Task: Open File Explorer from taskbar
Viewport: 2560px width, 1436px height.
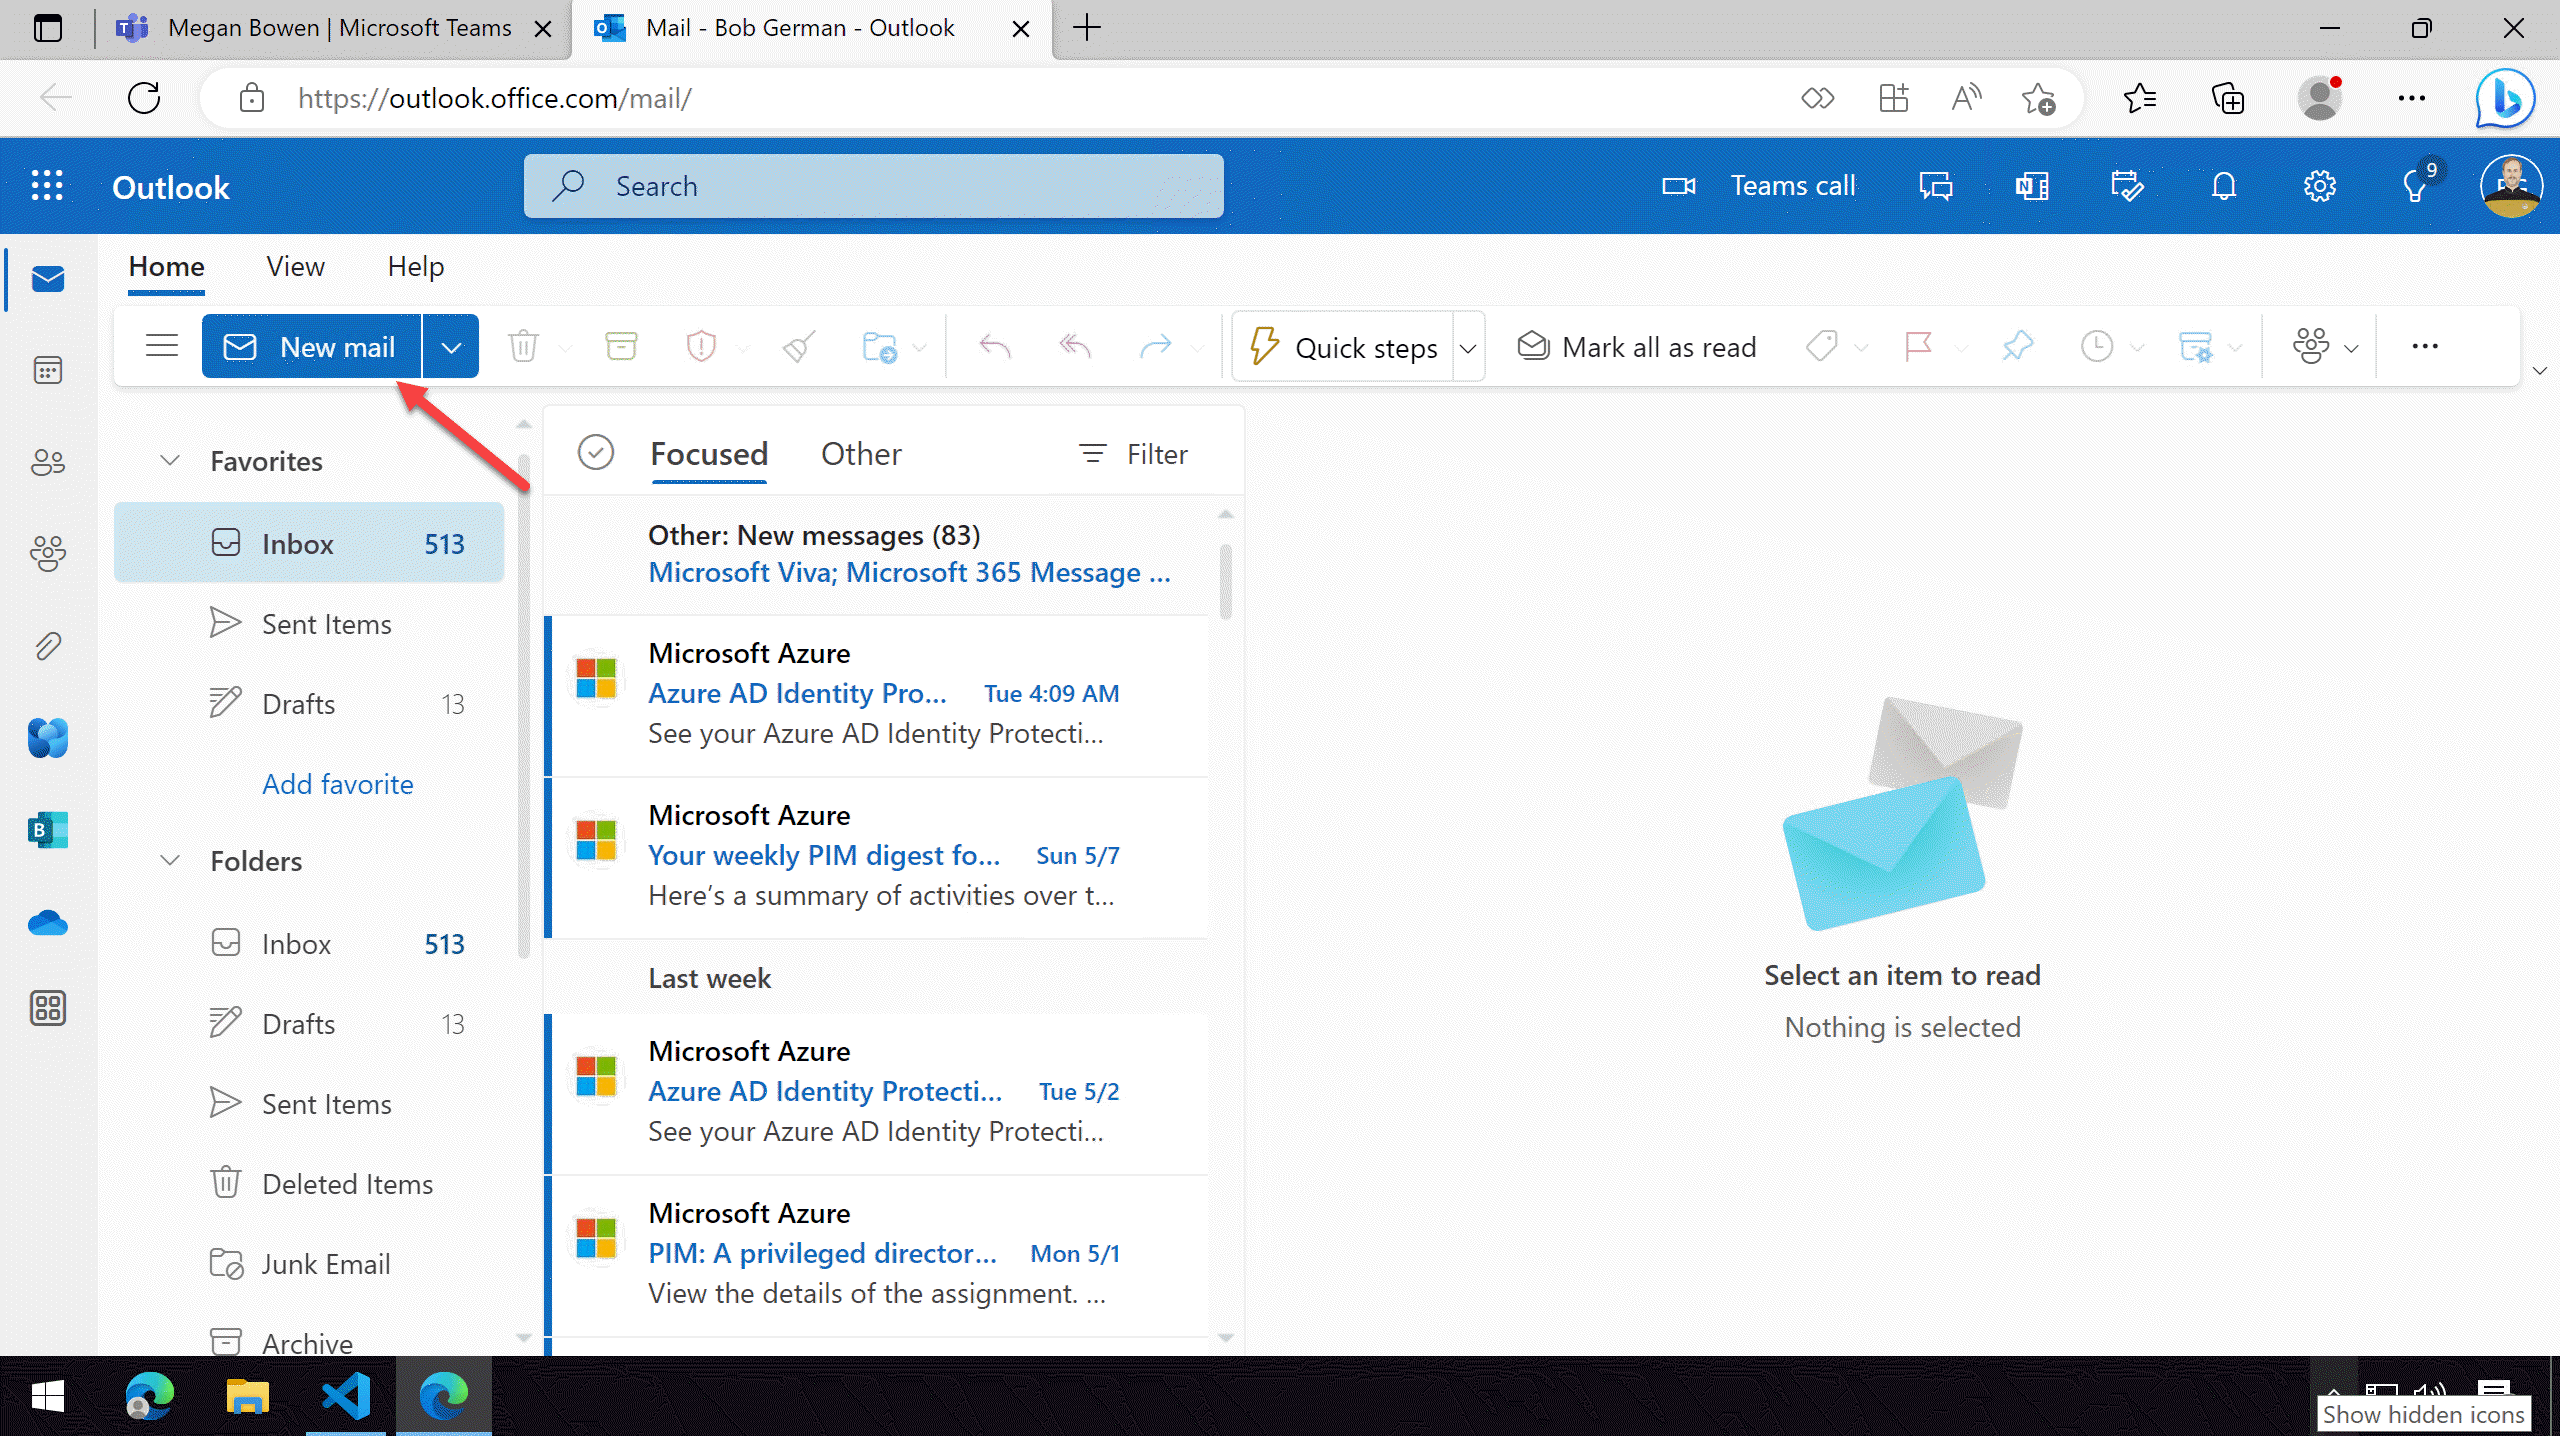Action: pos(247,1396)
